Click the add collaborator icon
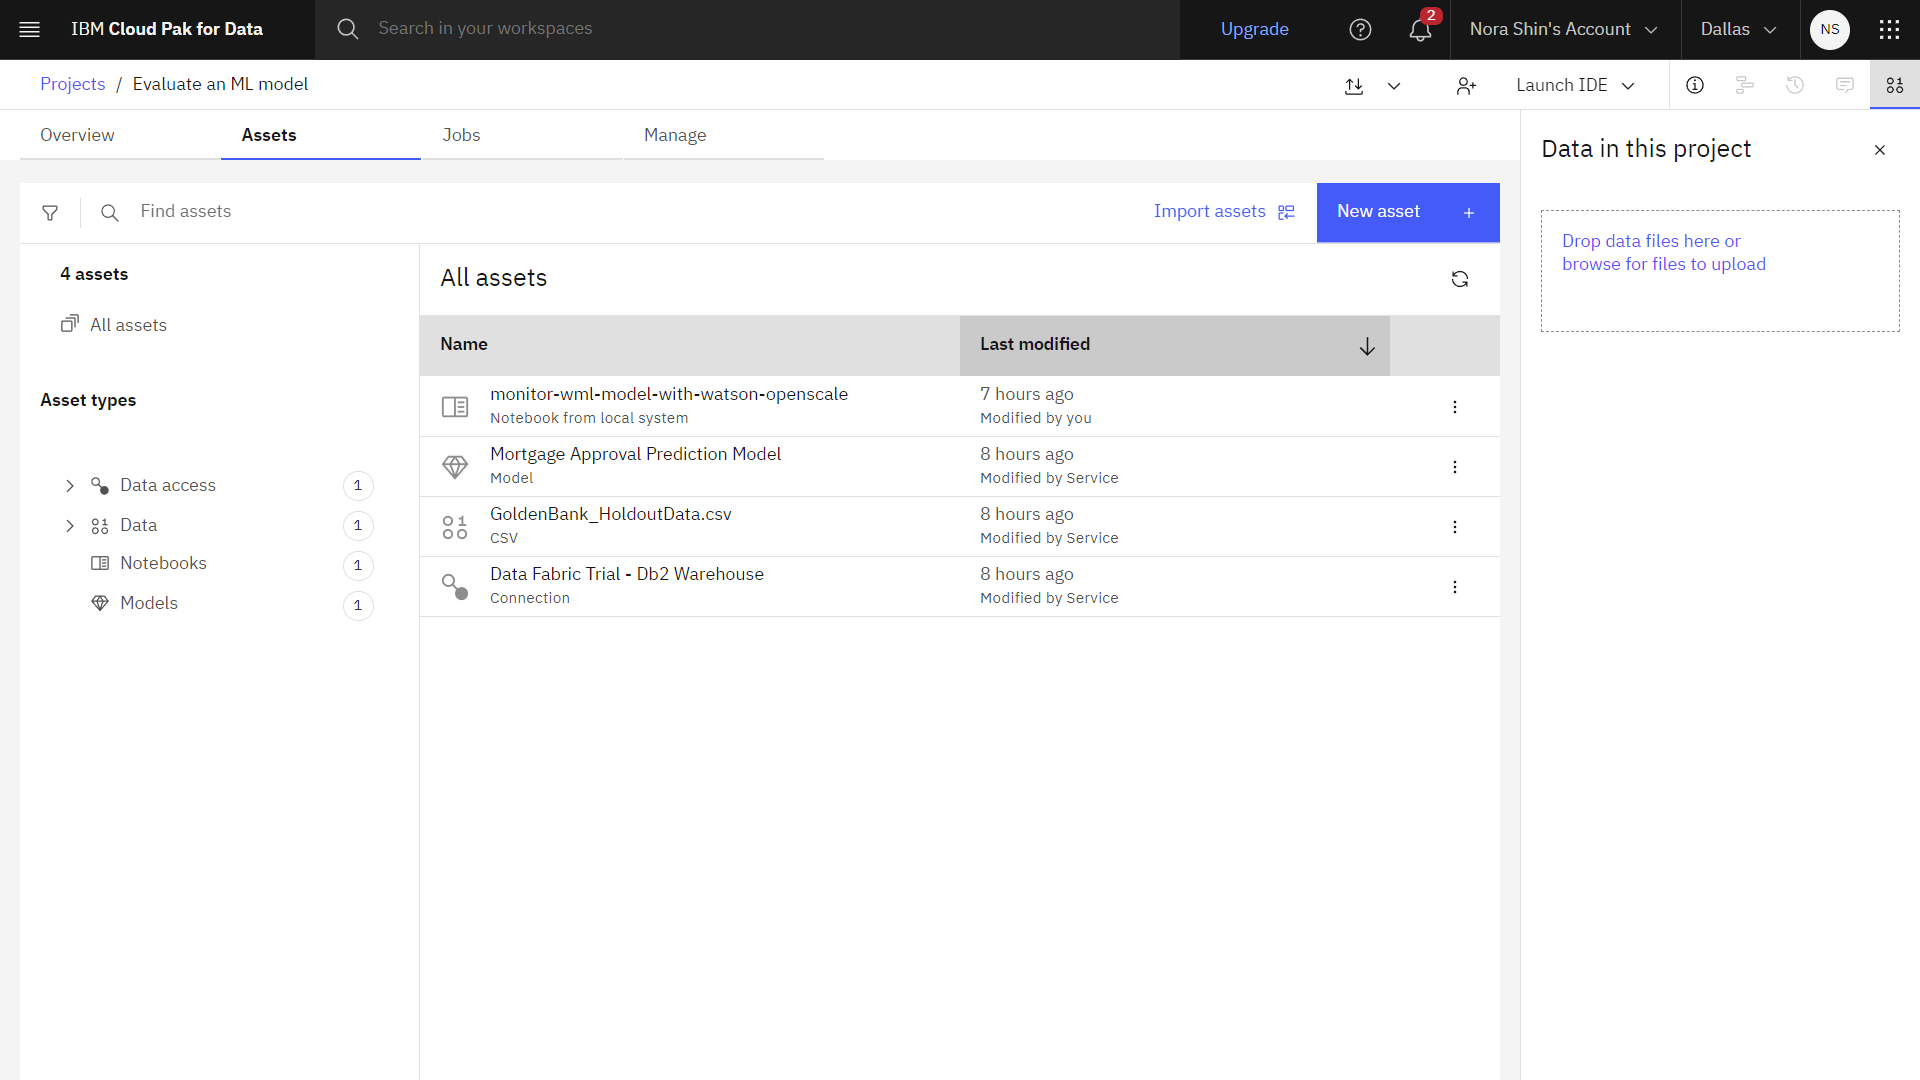Viewport: 1920px width, 1080px height. coord(1466,86)
